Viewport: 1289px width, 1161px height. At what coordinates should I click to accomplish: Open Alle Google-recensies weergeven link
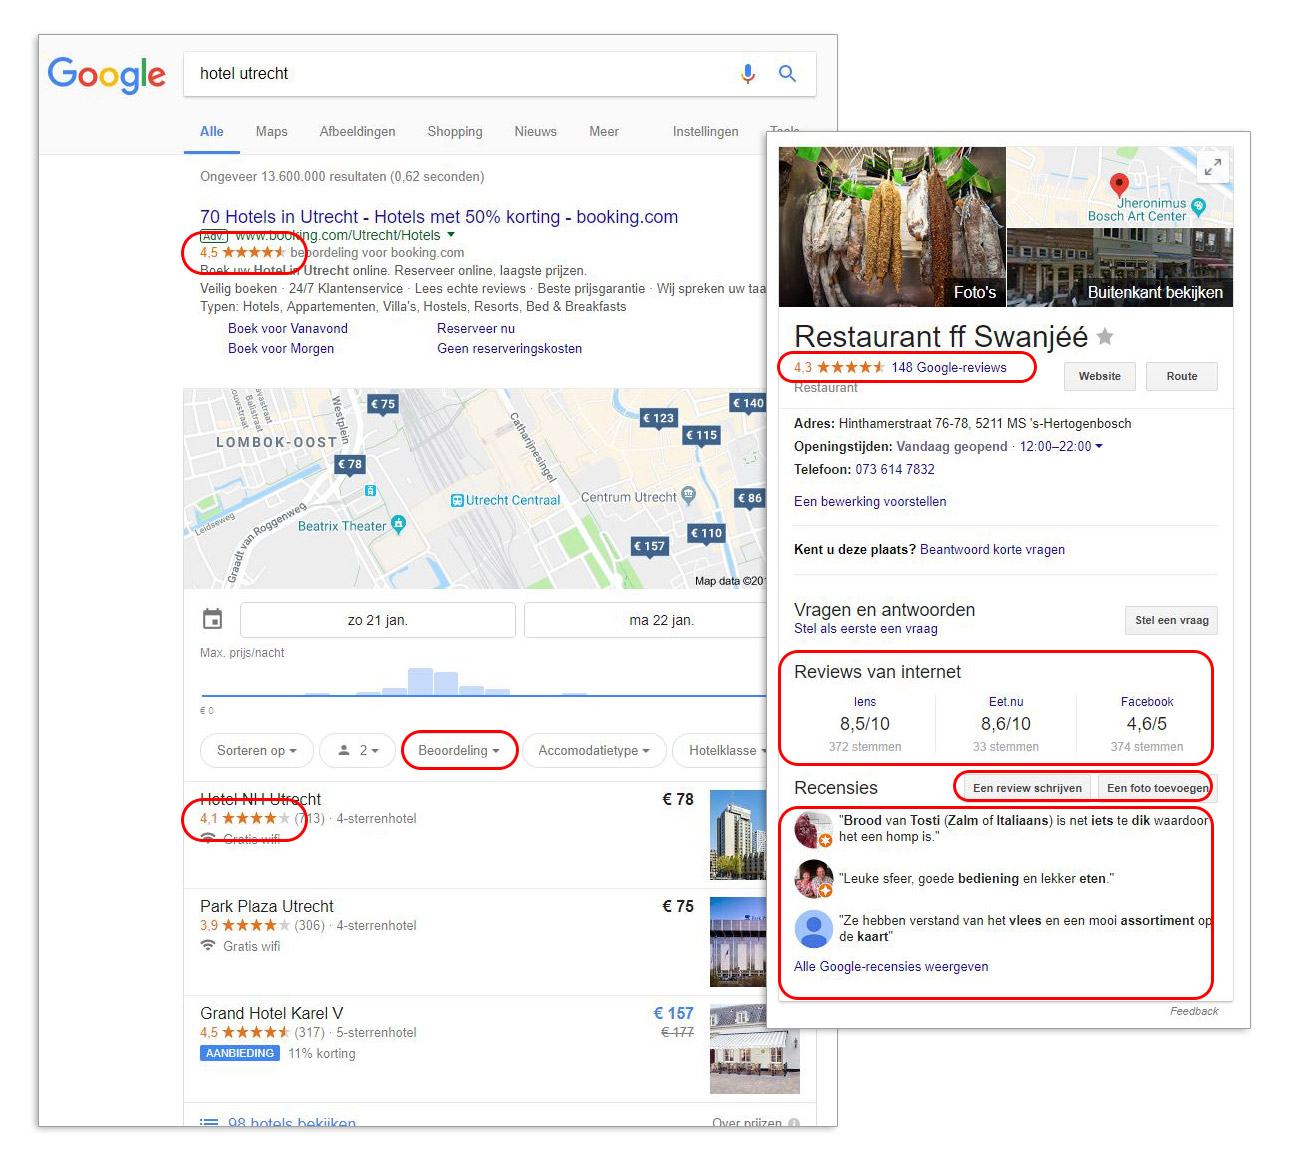pyautogui.click(x=891, y=966)
